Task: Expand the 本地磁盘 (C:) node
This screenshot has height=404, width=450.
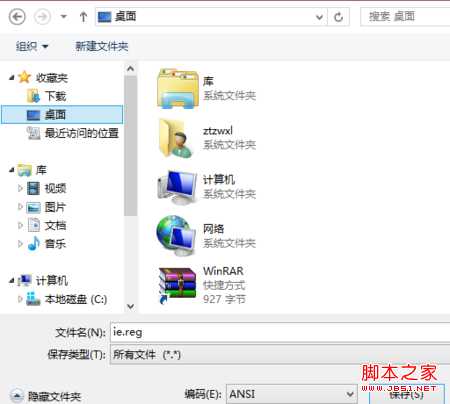Action: [20, 299]
